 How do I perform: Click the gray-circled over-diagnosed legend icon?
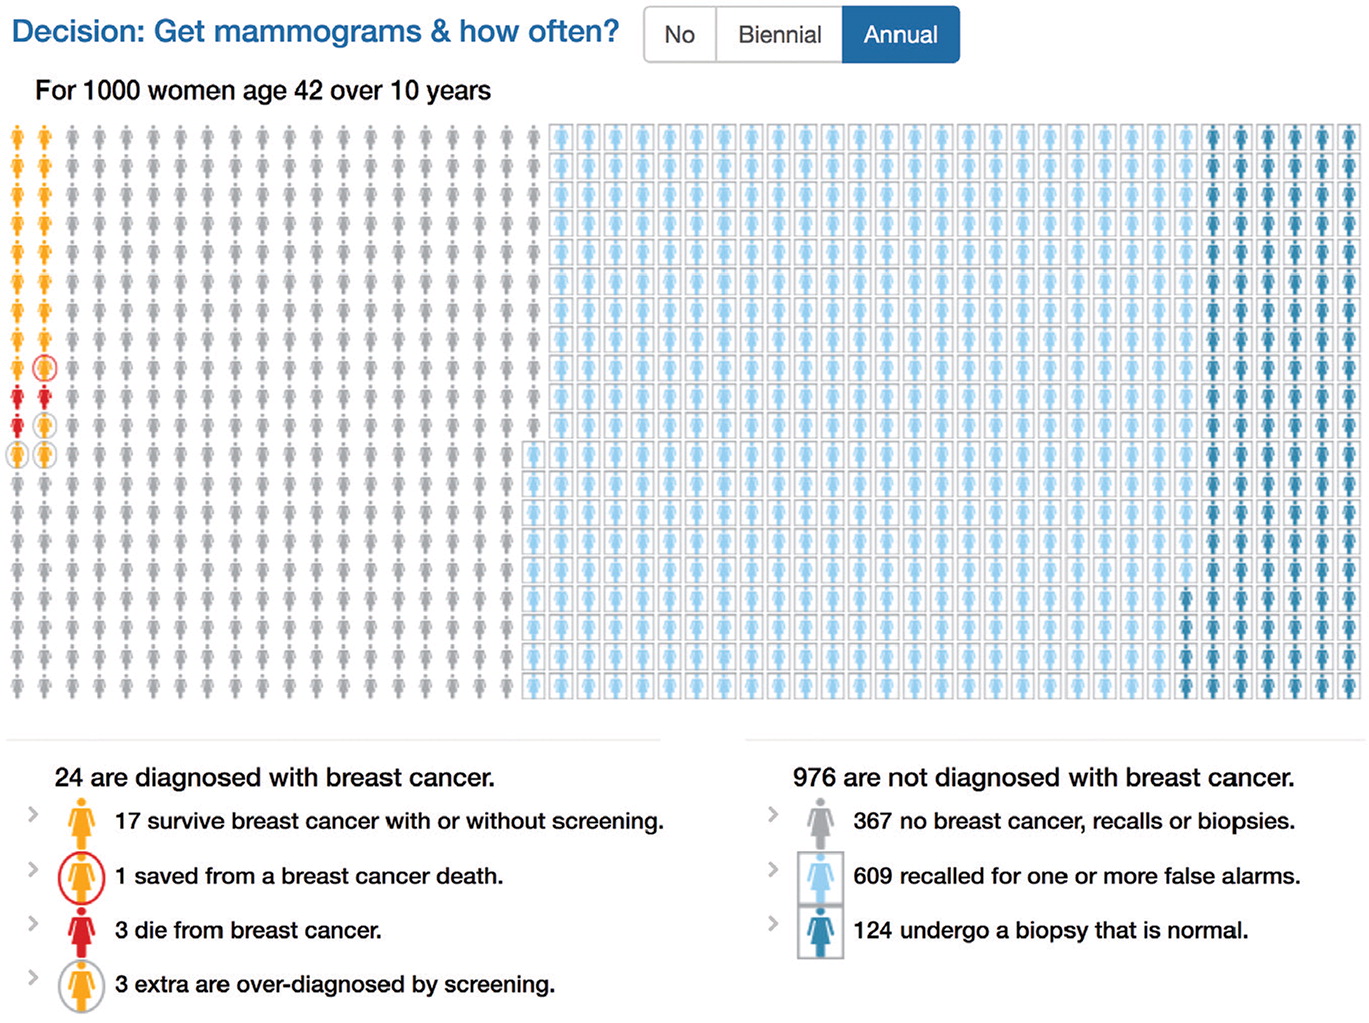click(x=81, y=985)
